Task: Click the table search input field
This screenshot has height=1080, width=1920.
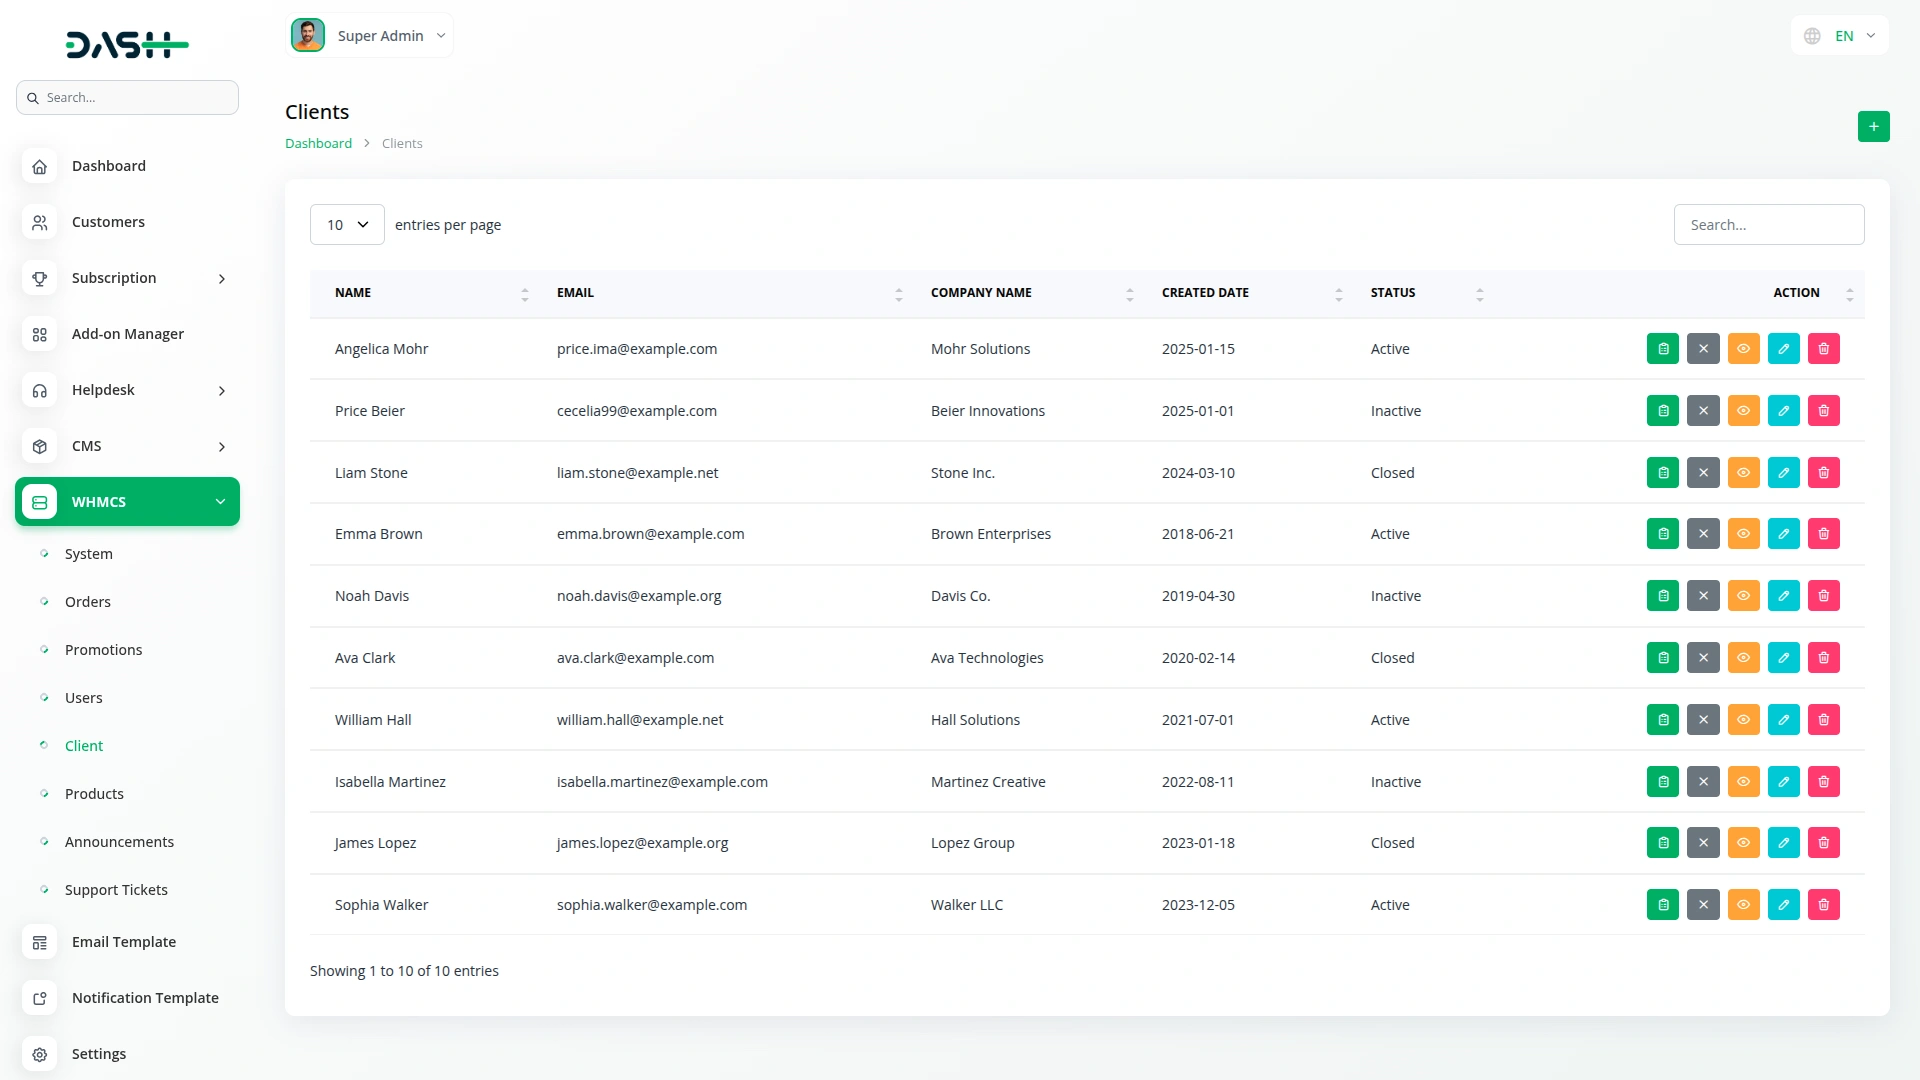Action: coord(1768,225)
